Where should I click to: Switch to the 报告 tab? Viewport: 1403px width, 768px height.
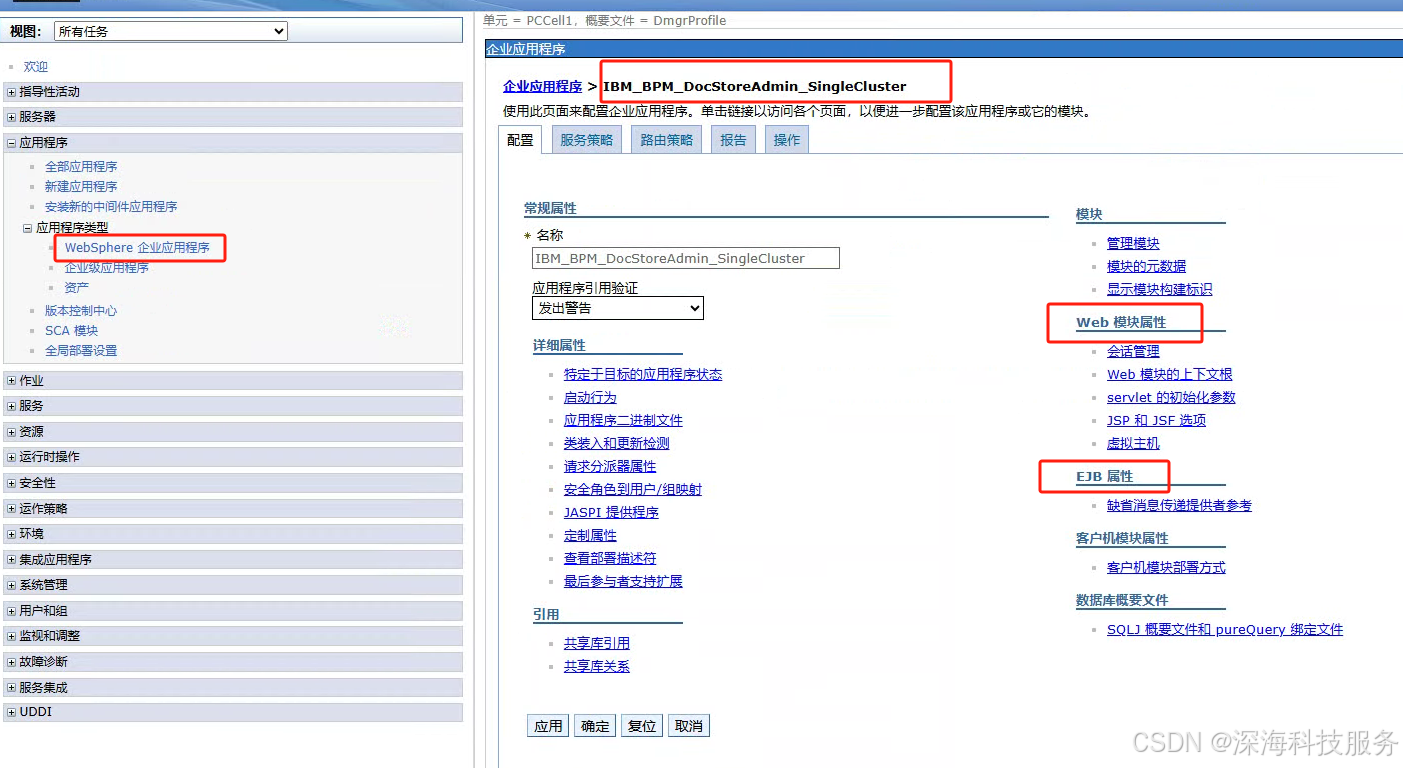point(734,140)
